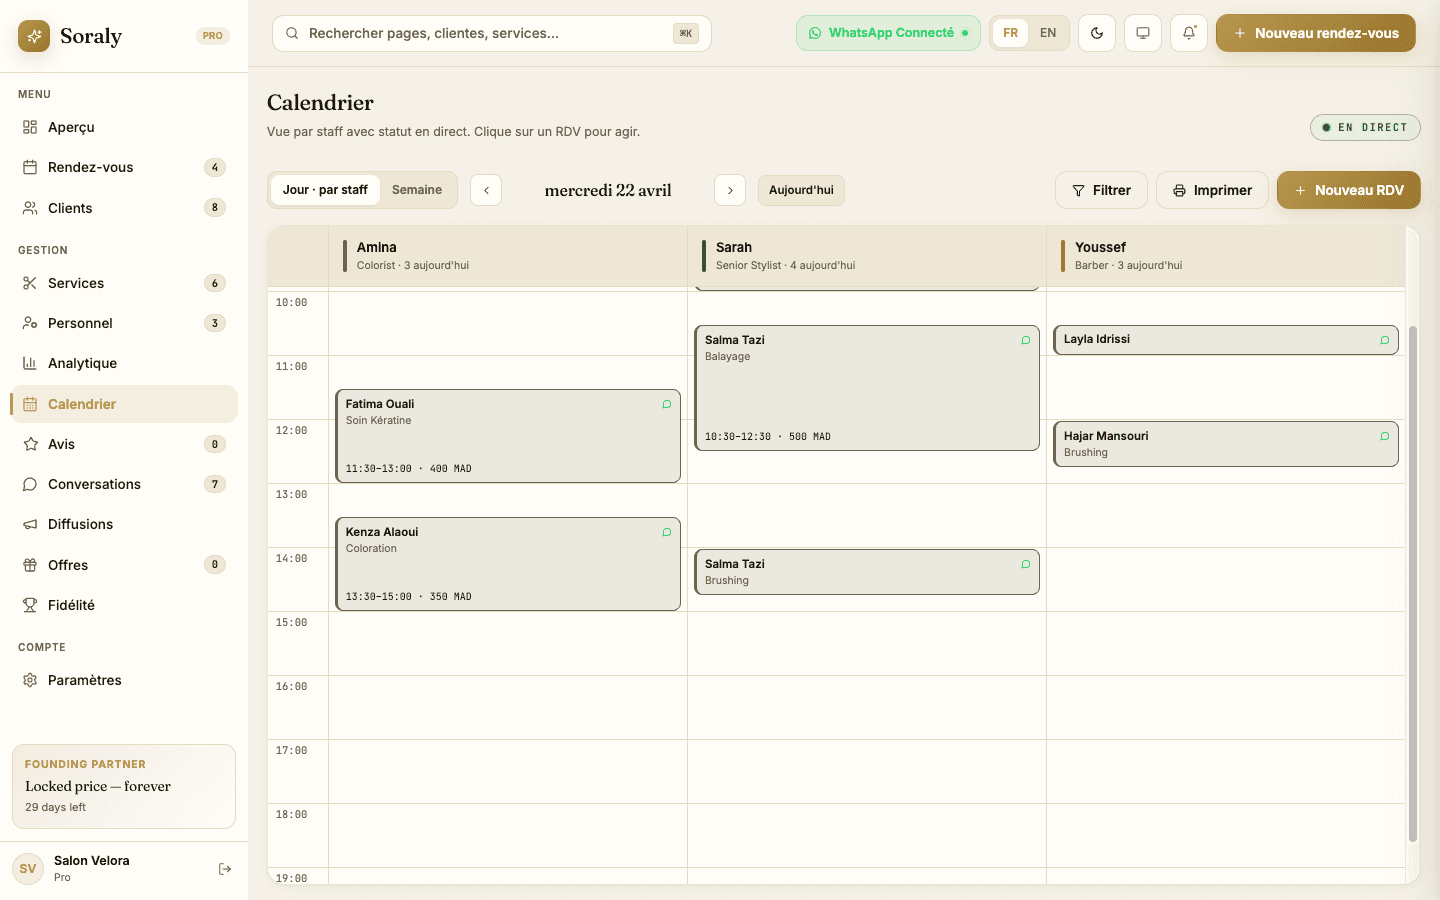Open the Diffusions section
The image size is (1440, 900).
(x=79, y=524)
